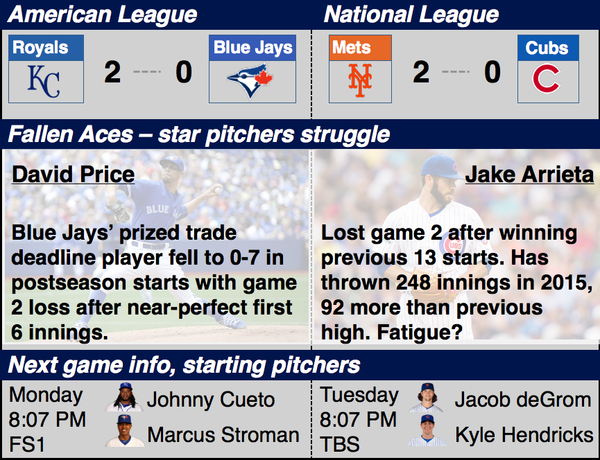Image resolution: width=600 pixels, height=460 pixels.
Task: Open the American League header
Action: [x=103, y=15]
